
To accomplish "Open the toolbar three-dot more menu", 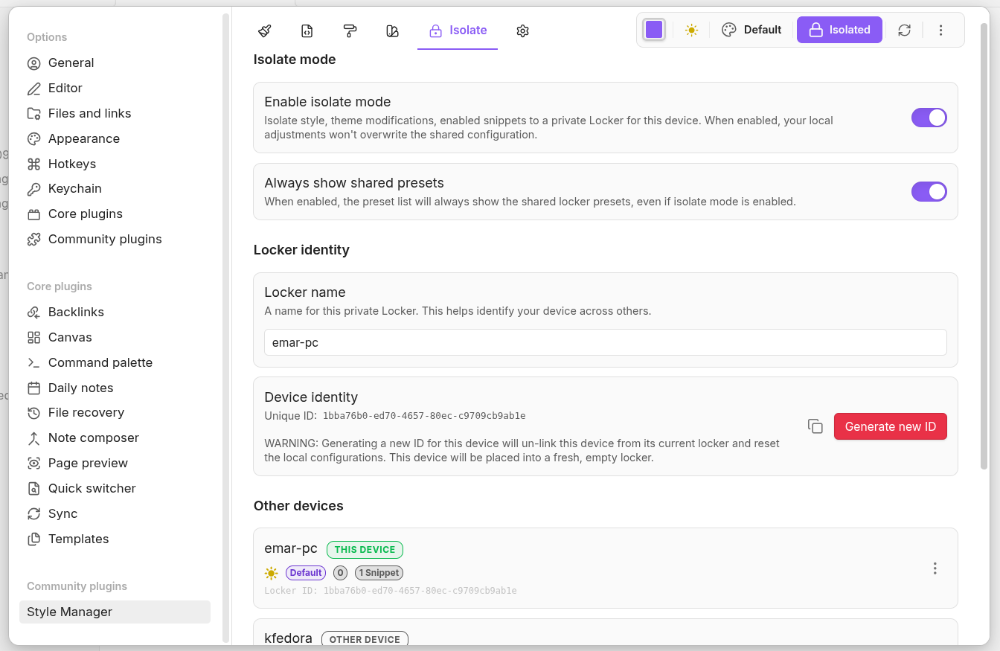I will [x=941, y=30].
